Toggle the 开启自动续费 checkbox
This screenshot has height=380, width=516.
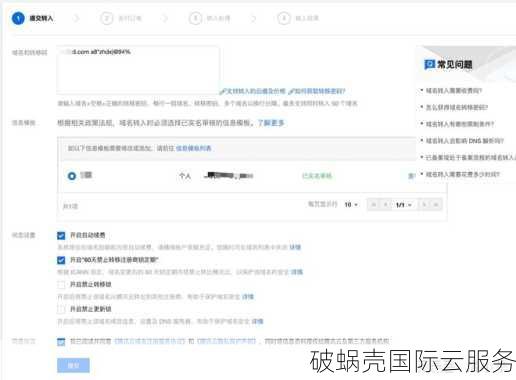click(61, 236)
